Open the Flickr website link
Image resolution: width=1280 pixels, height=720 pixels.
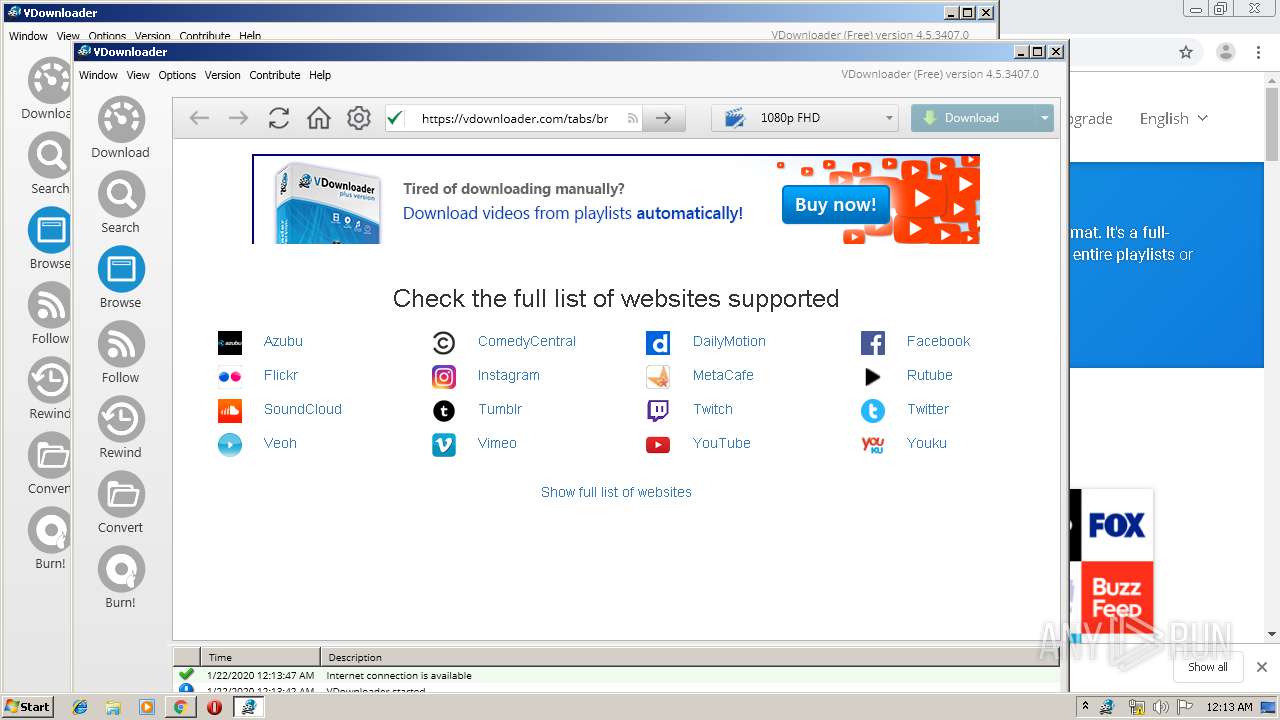(x=281, y=376)
